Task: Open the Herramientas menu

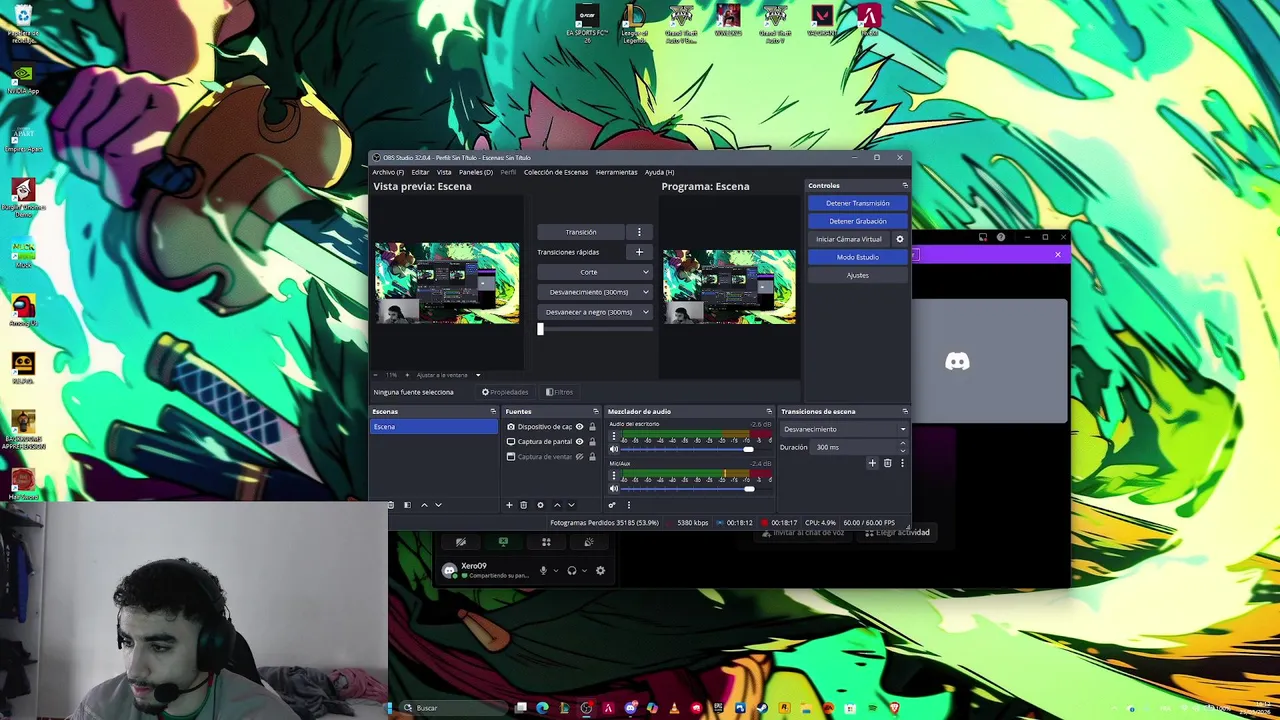Action: tap(616, 172)
